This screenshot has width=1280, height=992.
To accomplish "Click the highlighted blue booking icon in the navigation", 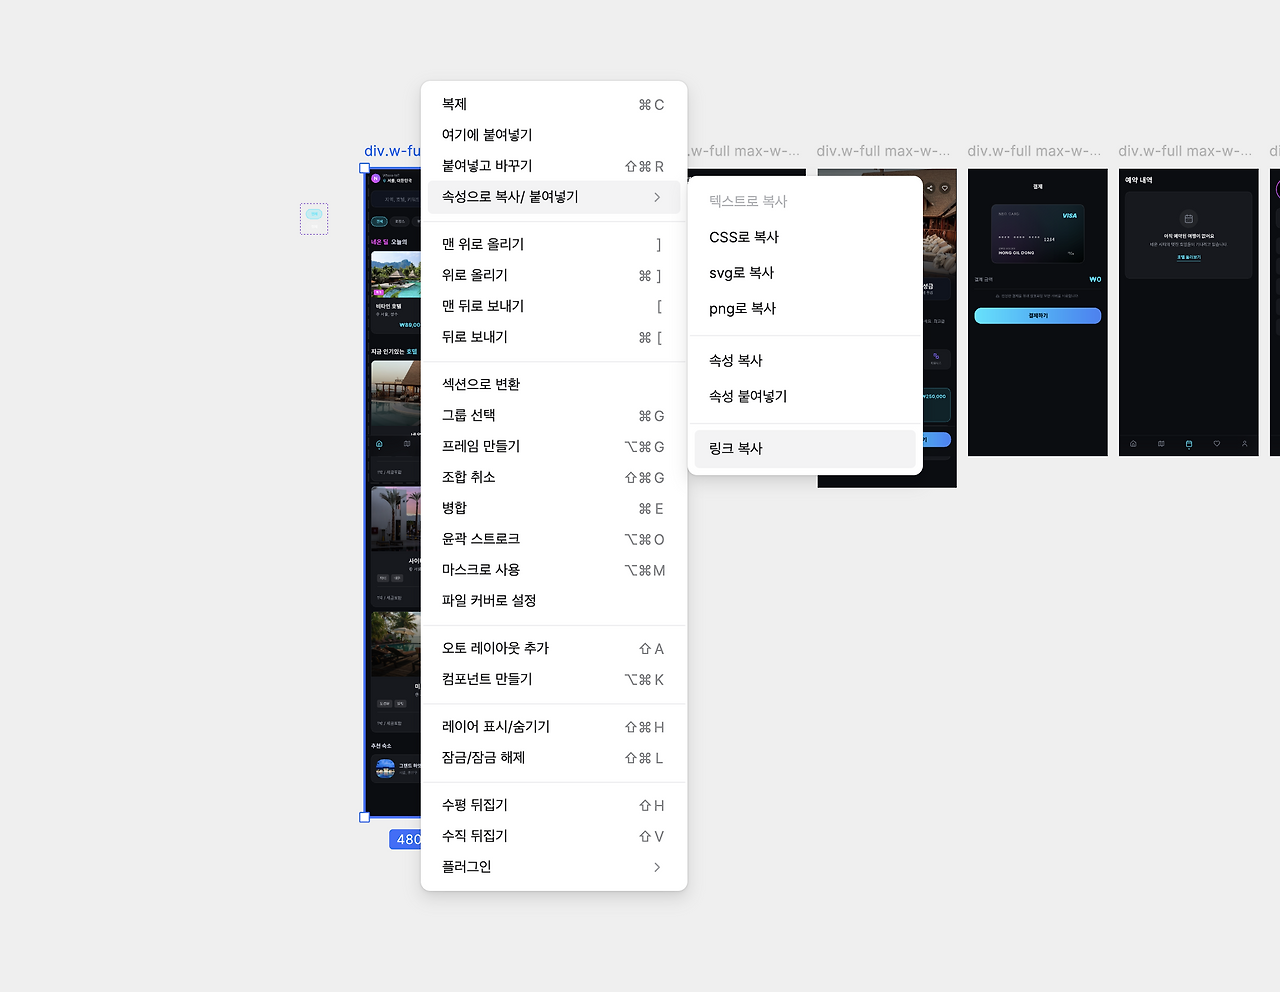I will [1189, 444].
